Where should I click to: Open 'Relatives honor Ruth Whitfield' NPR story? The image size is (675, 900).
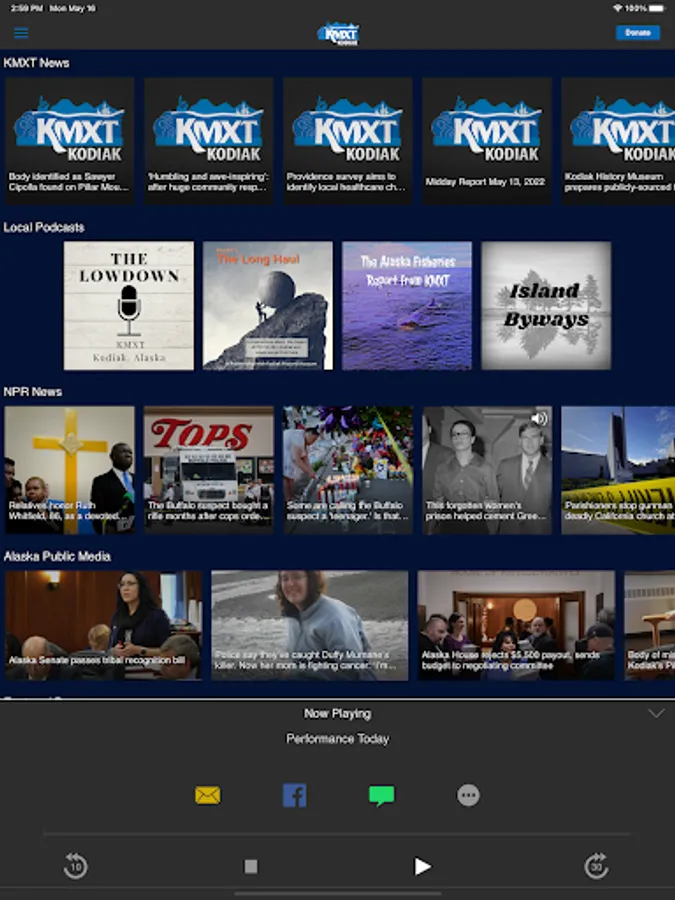pyautogui.click(x=69, y=470)
